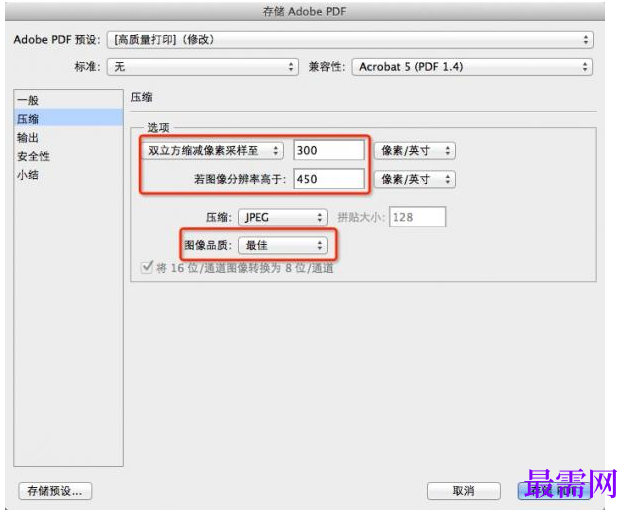Toggle 将 16 位/通道图像转换为 8 位/通道 checkbox

pos(146,267)
